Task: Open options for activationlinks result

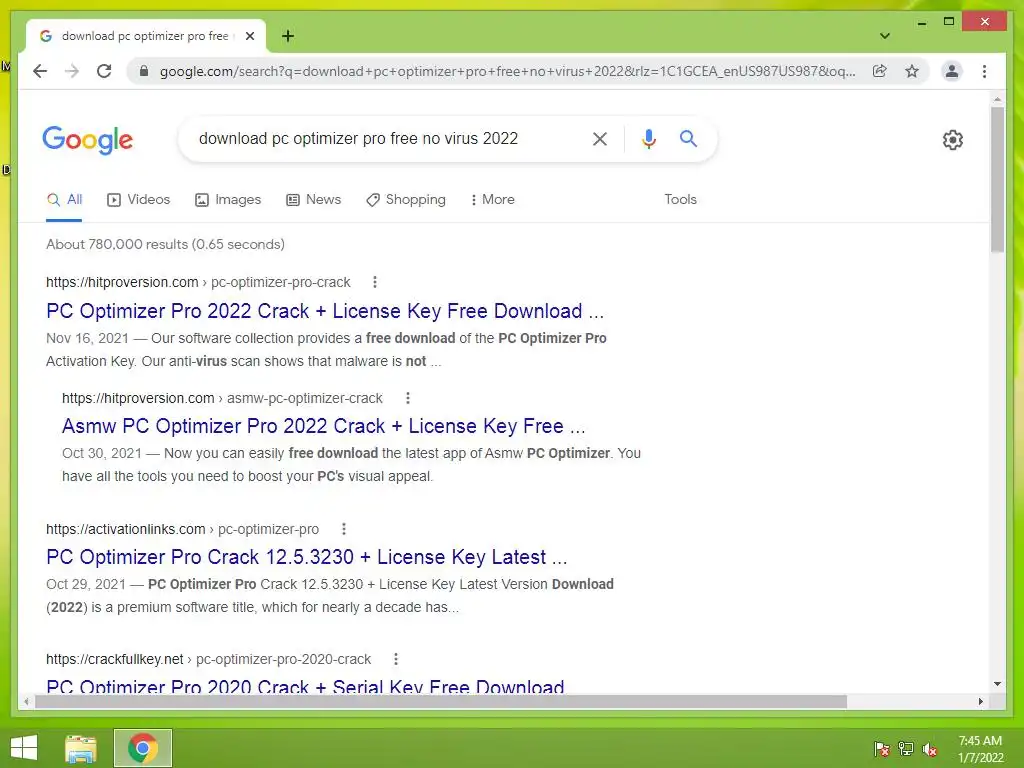Action: pos(344,529)
